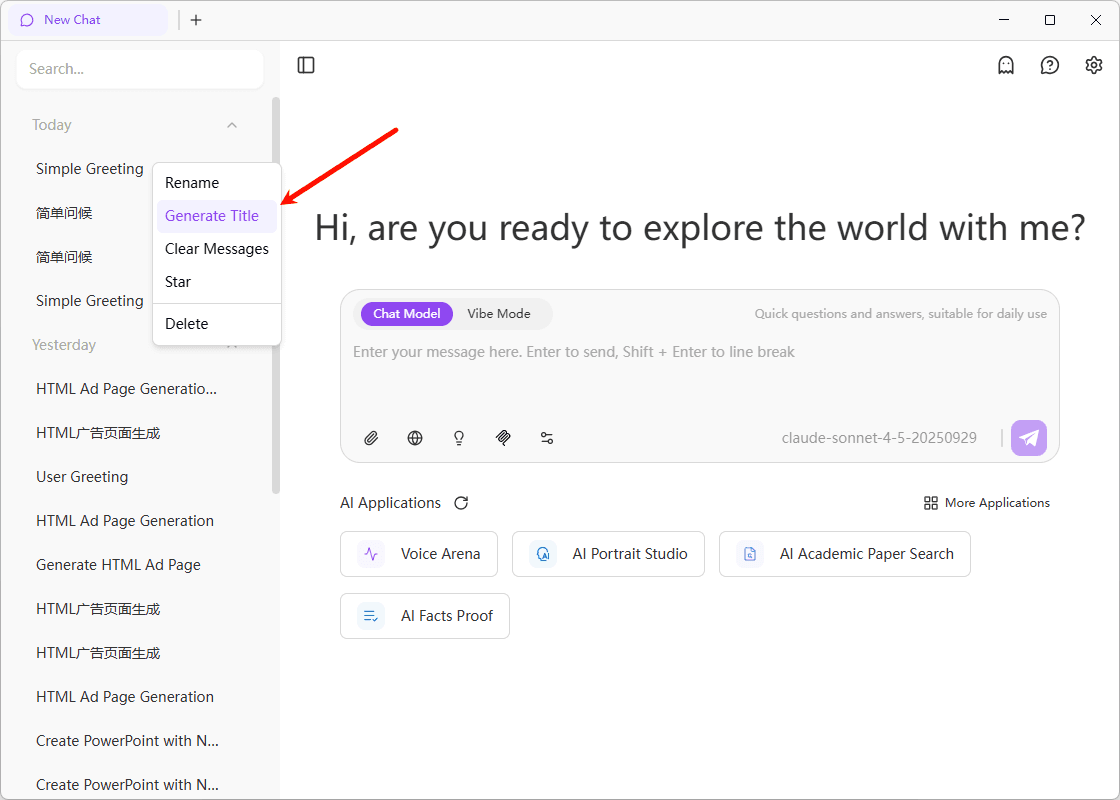
Task: Open model parameter settings sliders icon
Action: [x=547, y=438]
